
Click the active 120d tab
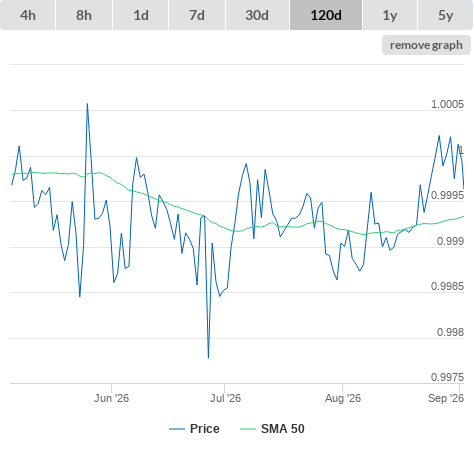click(326, 15)
